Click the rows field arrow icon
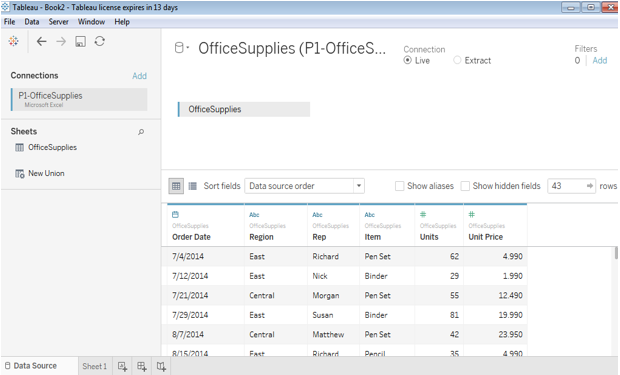 (x=590, y=186)
